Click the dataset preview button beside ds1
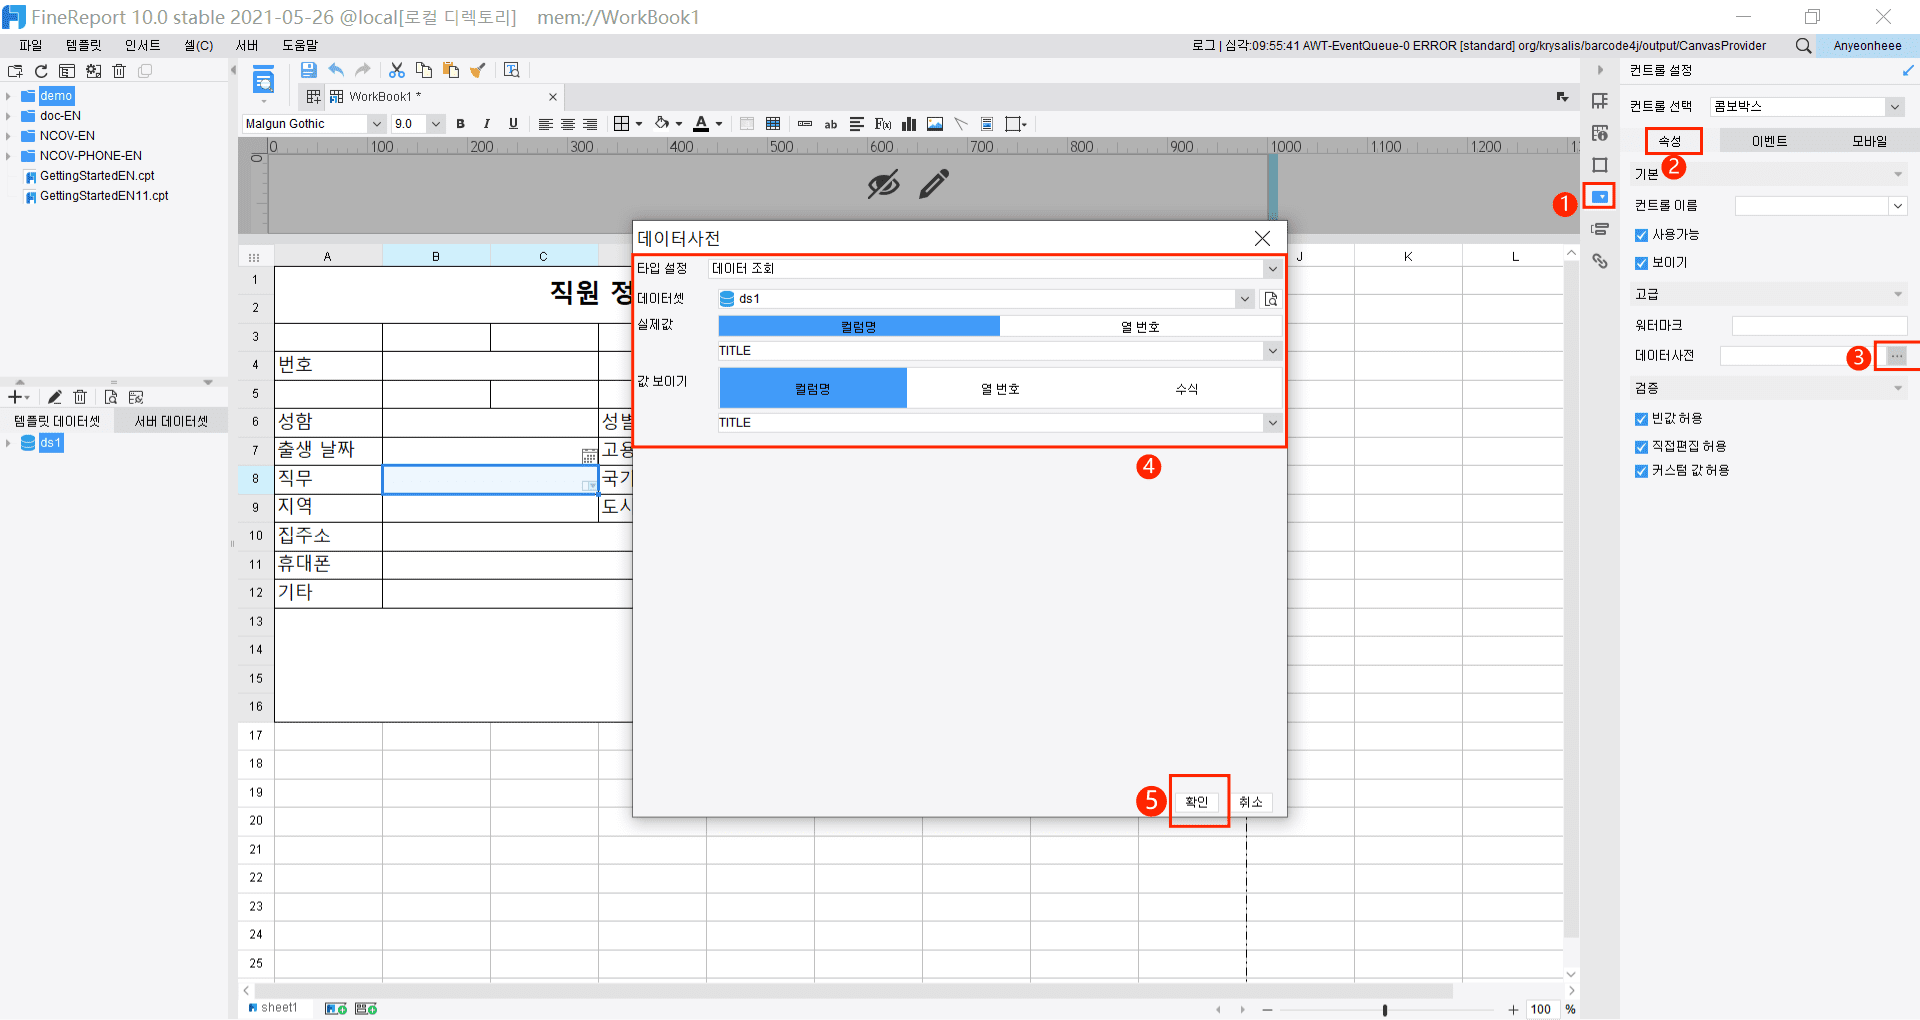The width and height of the screenshot is (1920, 1020). pyautogui.click(x=1271, y=299)
